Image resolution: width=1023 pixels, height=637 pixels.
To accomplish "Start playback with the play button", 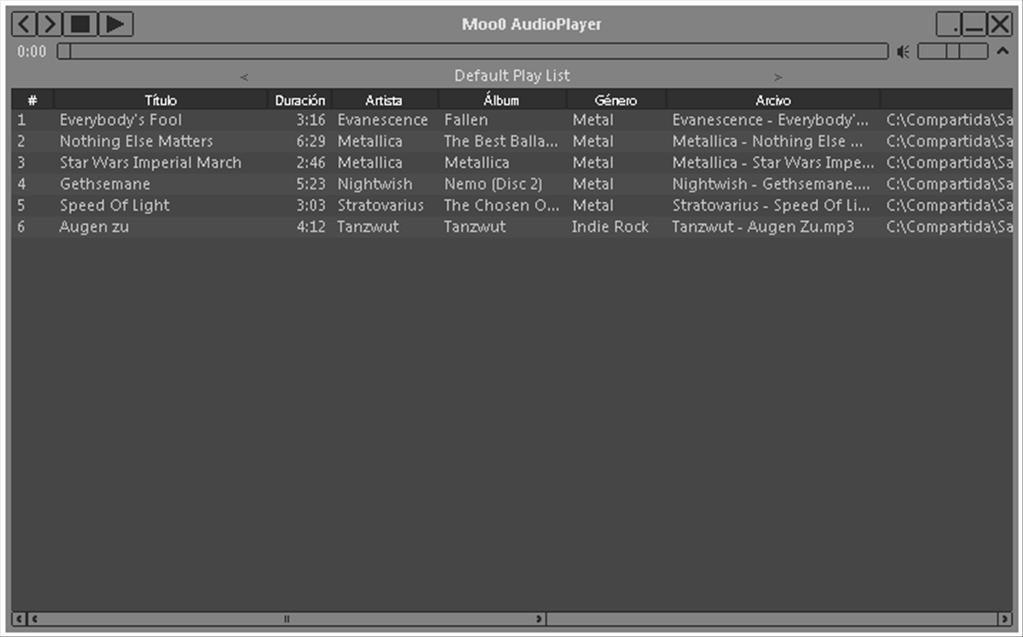I will tap(115, 25).
